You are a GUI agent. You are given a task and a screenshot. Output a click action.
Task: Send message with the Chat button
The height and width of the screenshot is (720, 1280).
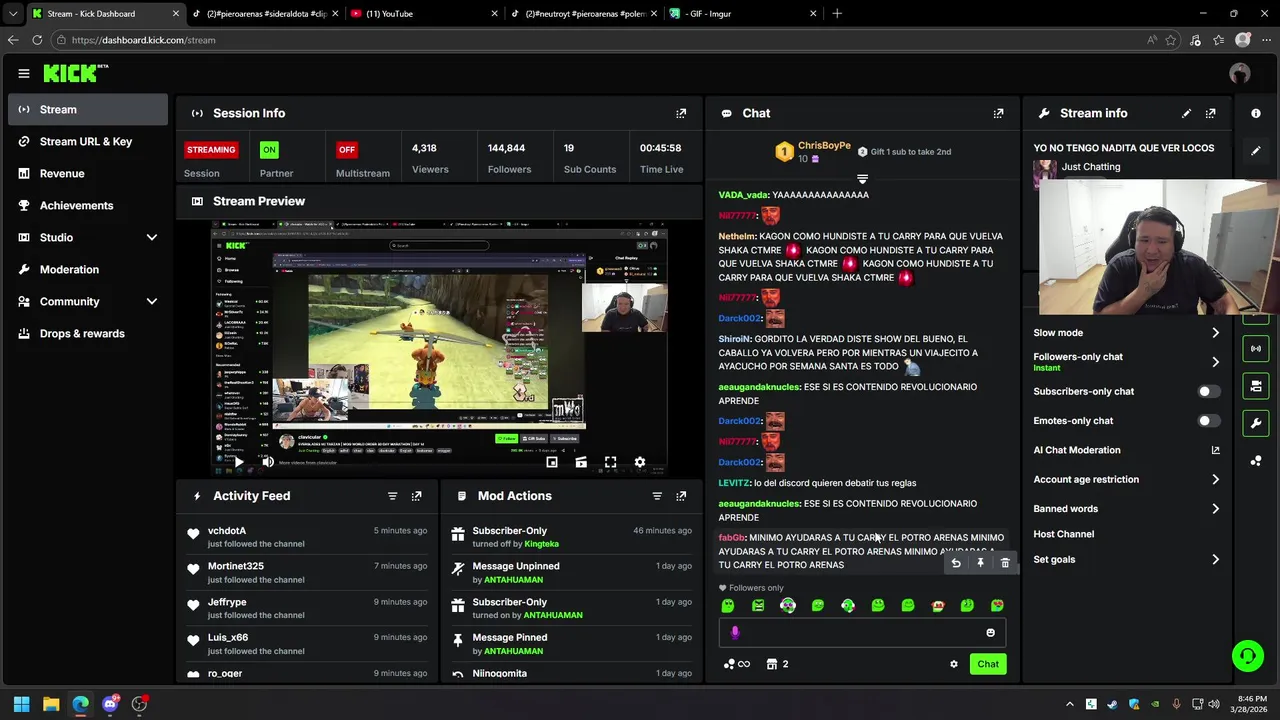click(988, 664)
